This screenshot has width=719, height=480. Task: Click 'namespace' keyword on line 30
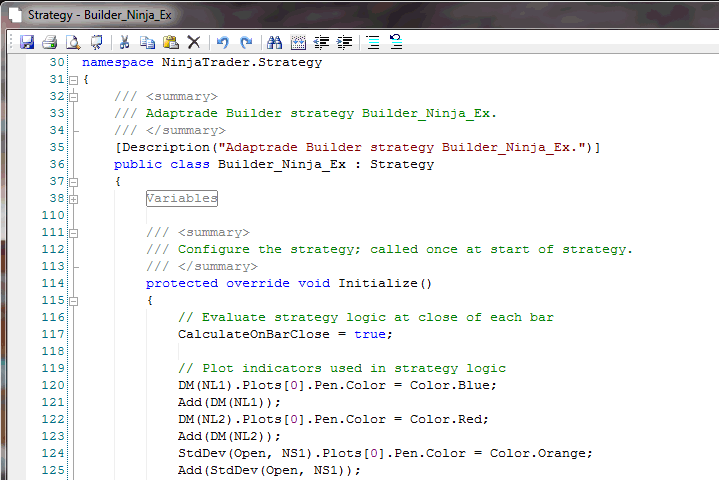(118, 62)
